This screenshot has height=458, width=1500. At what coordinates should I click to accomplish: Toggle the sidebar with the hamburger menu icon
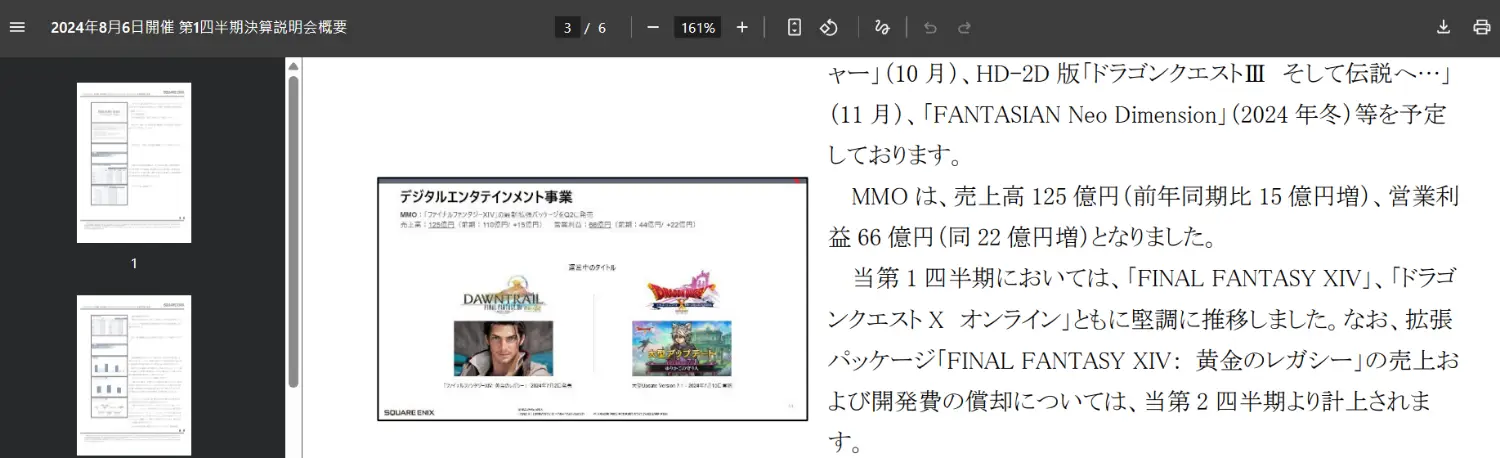click(x=17, y=27)
